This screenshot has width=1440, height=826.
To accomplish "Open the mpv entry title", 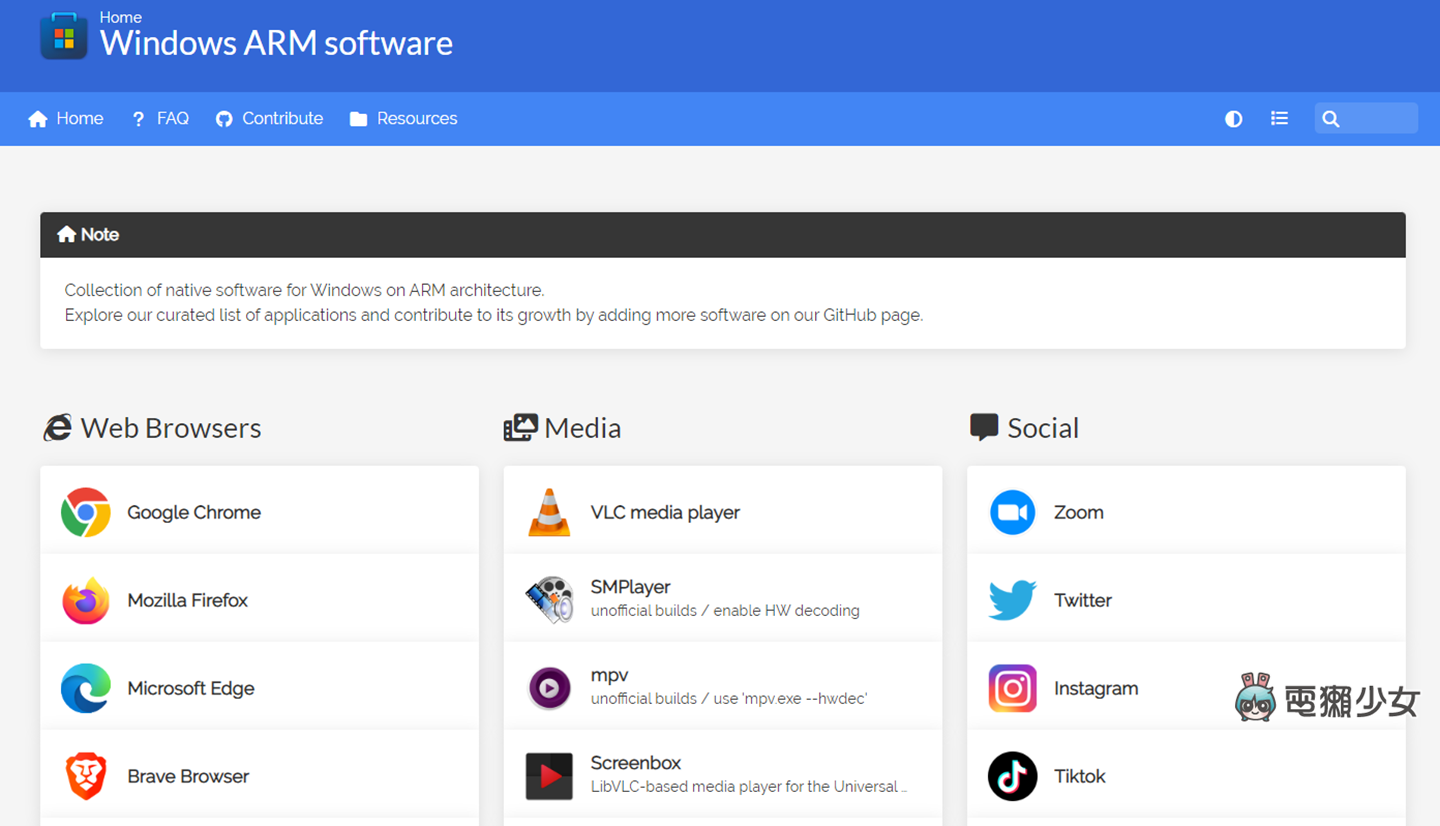I will pyautogui.click(x=609, y=675).
